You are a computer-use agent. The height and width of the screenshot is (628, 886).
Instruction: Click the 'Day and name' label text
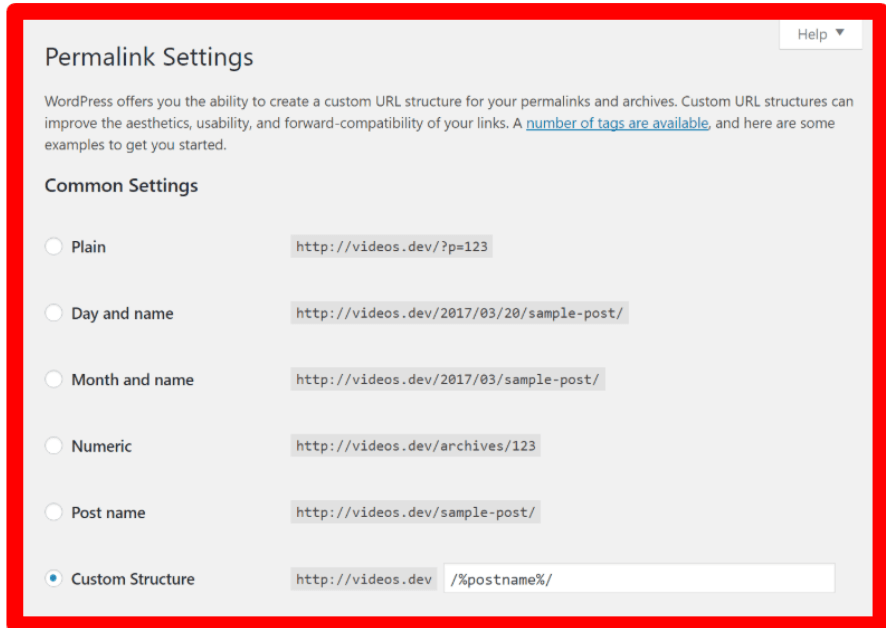click(x=122, y=313)
